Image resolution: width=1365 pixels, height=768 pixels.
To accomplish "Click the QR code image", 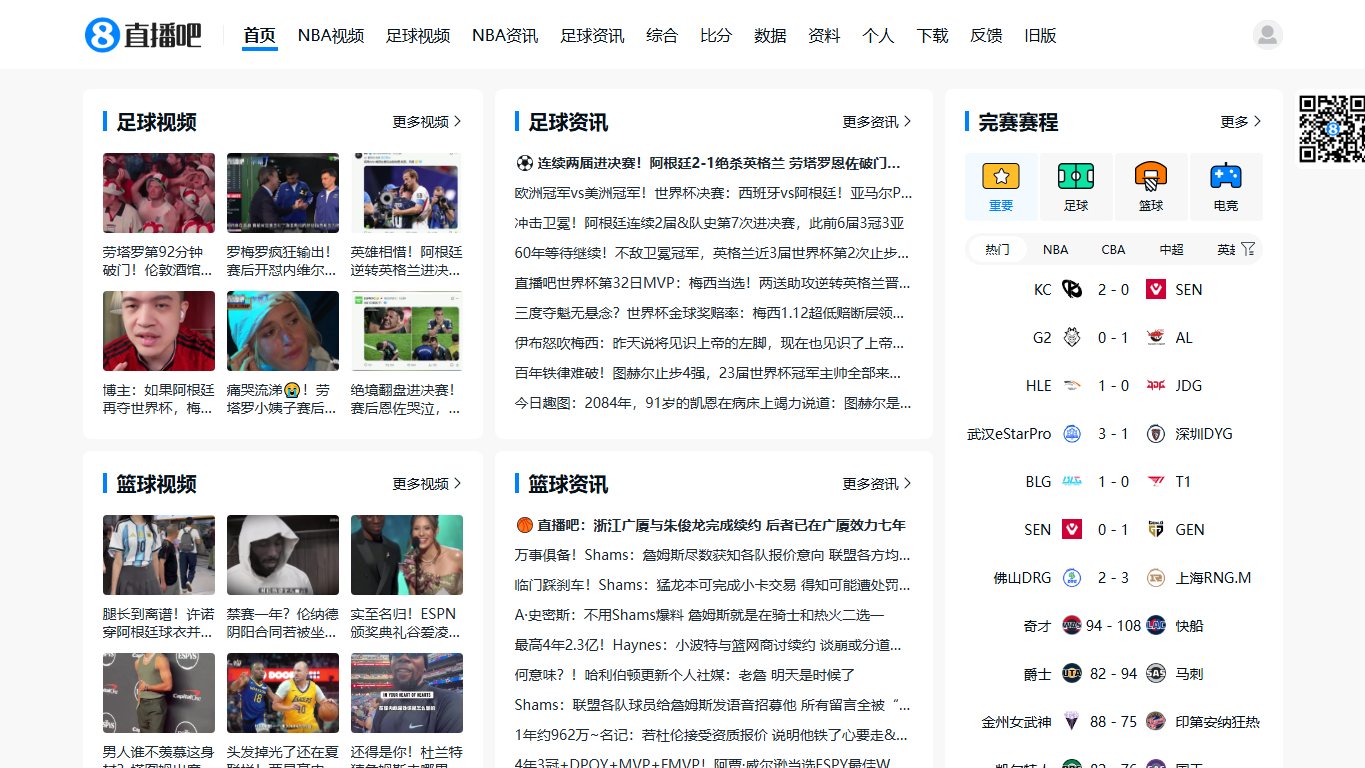I will [x=1332, y=129].
